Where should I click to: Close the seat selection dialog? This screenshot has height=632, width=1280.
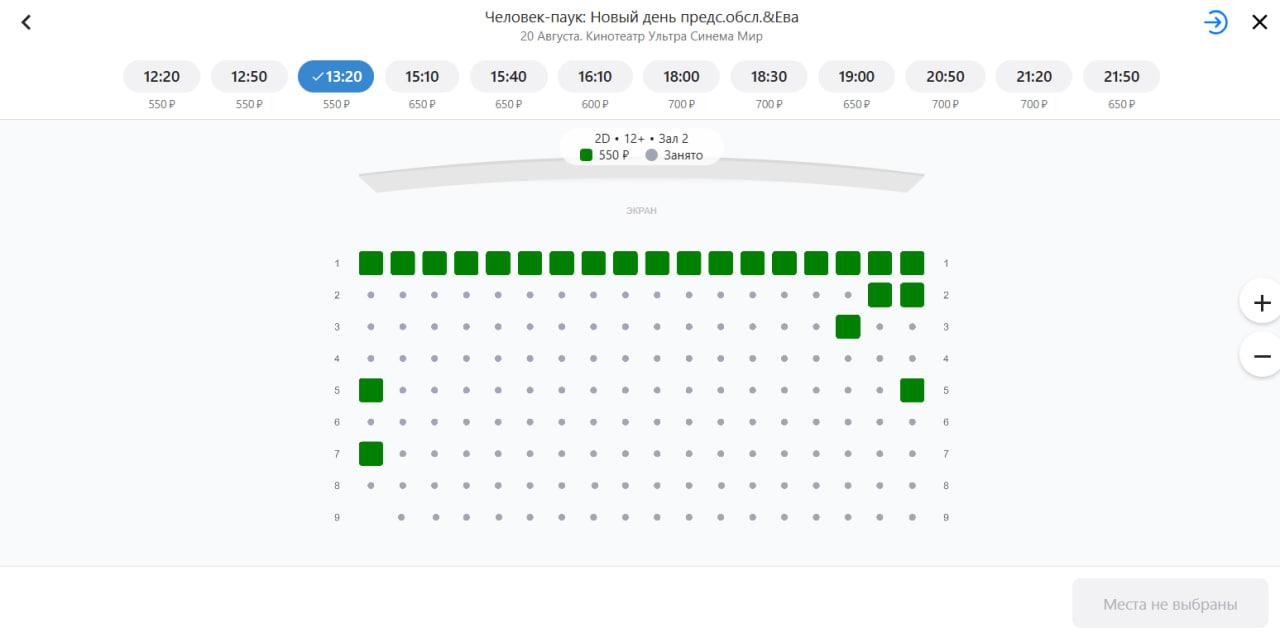(1260, 22)
